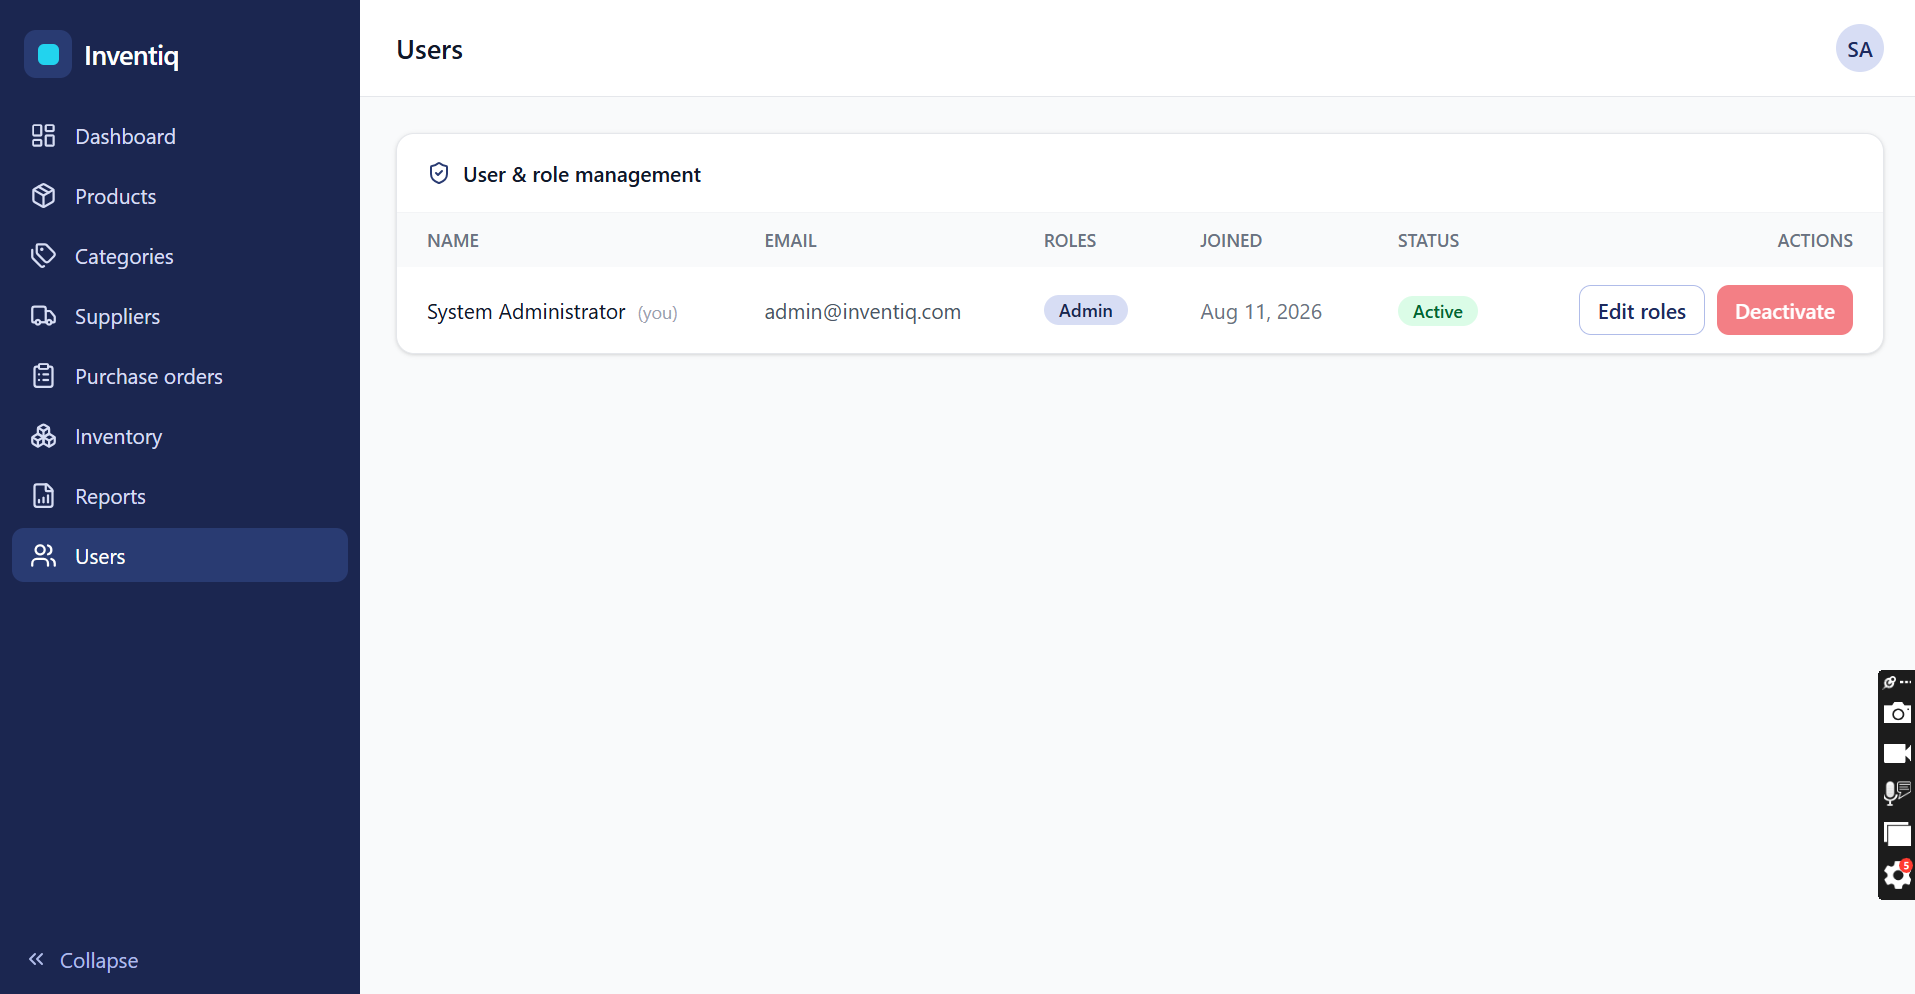
Task: Go to the Products page
Action: (x=180, y=196)
